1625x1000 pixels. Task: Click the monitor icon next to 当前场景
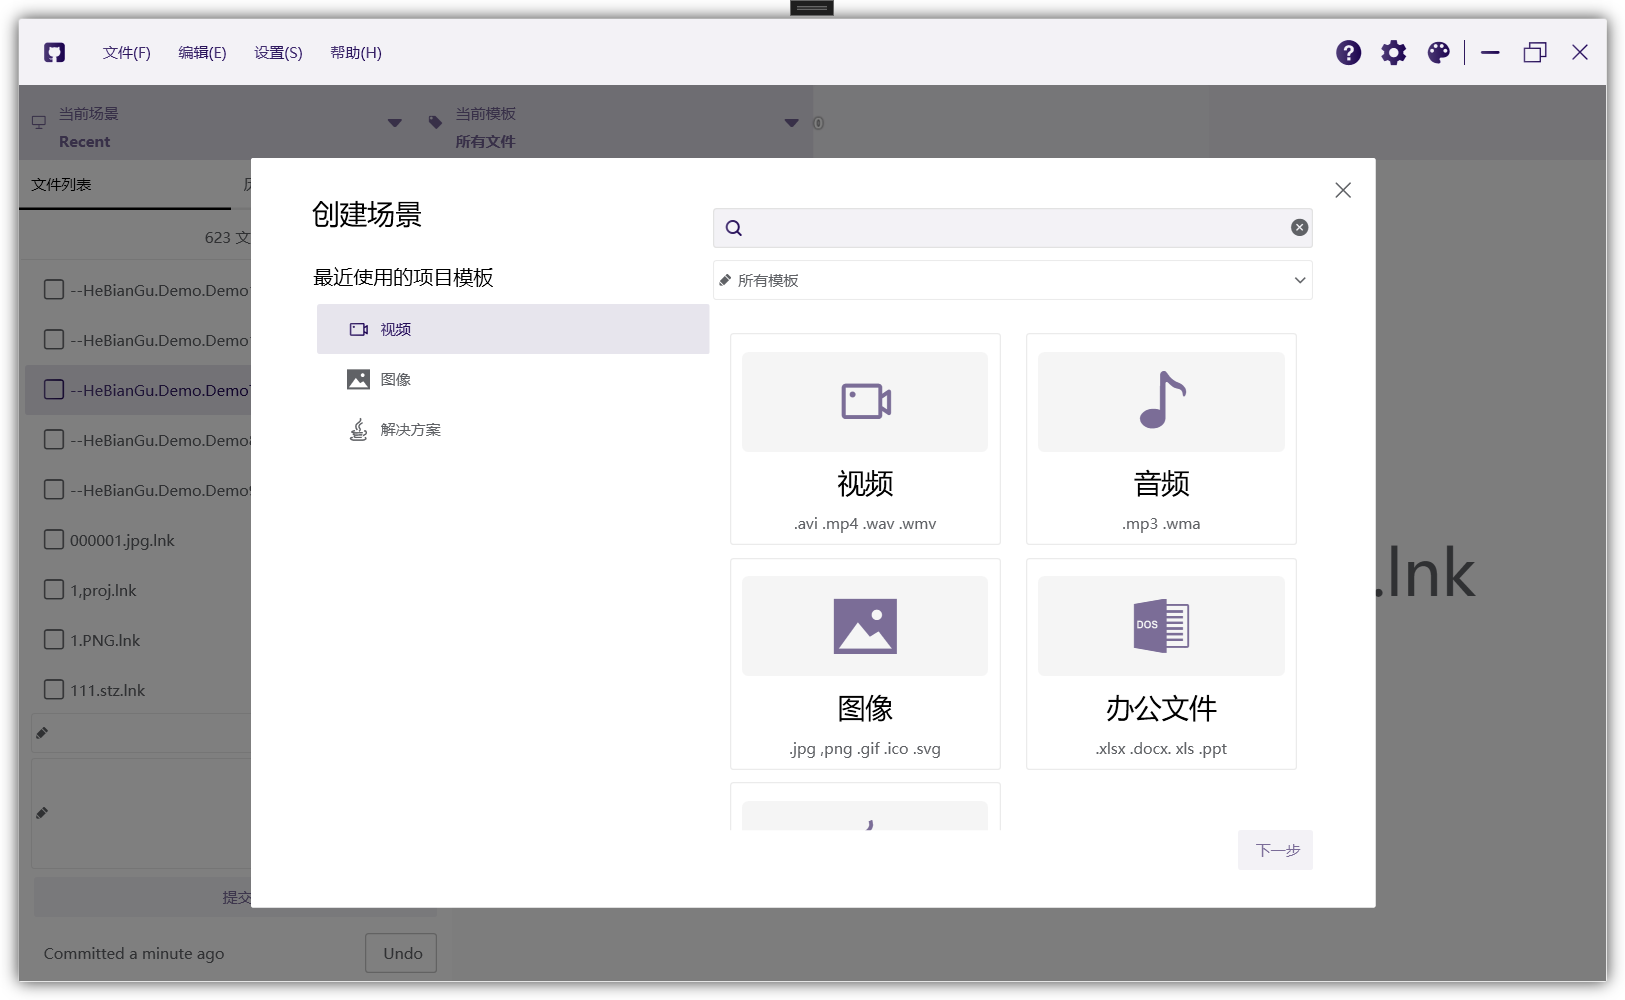coord(39,122)
